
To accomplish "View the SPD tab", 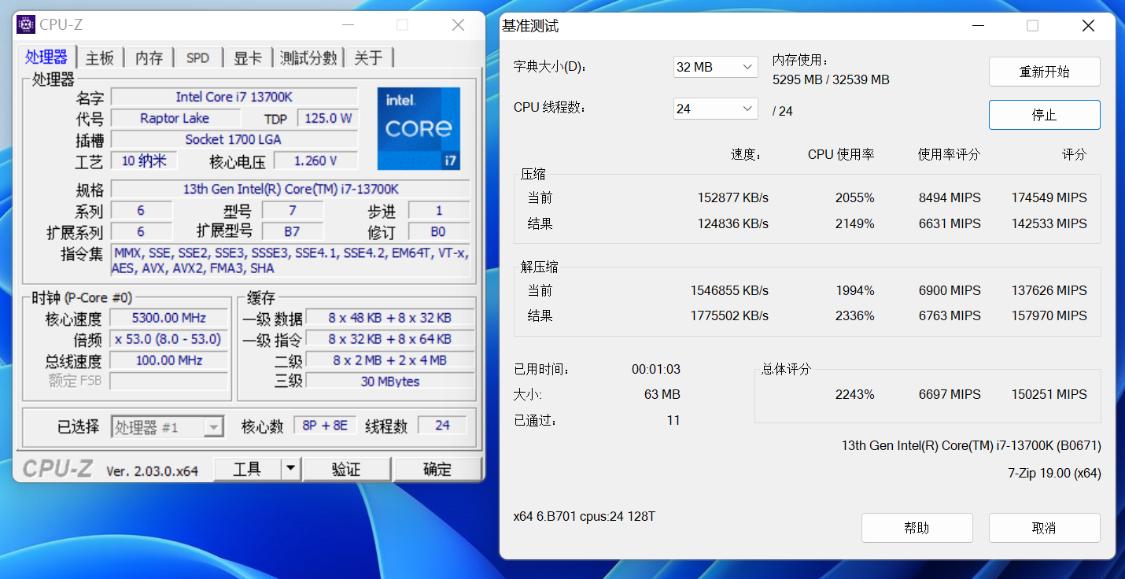I will click(197, 58).
